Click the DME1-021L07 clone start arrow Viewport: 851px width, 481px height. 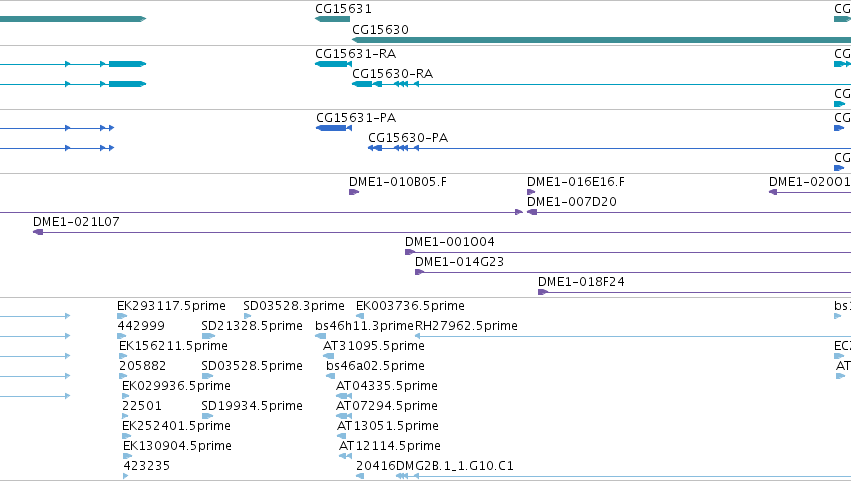pos(38,232)
